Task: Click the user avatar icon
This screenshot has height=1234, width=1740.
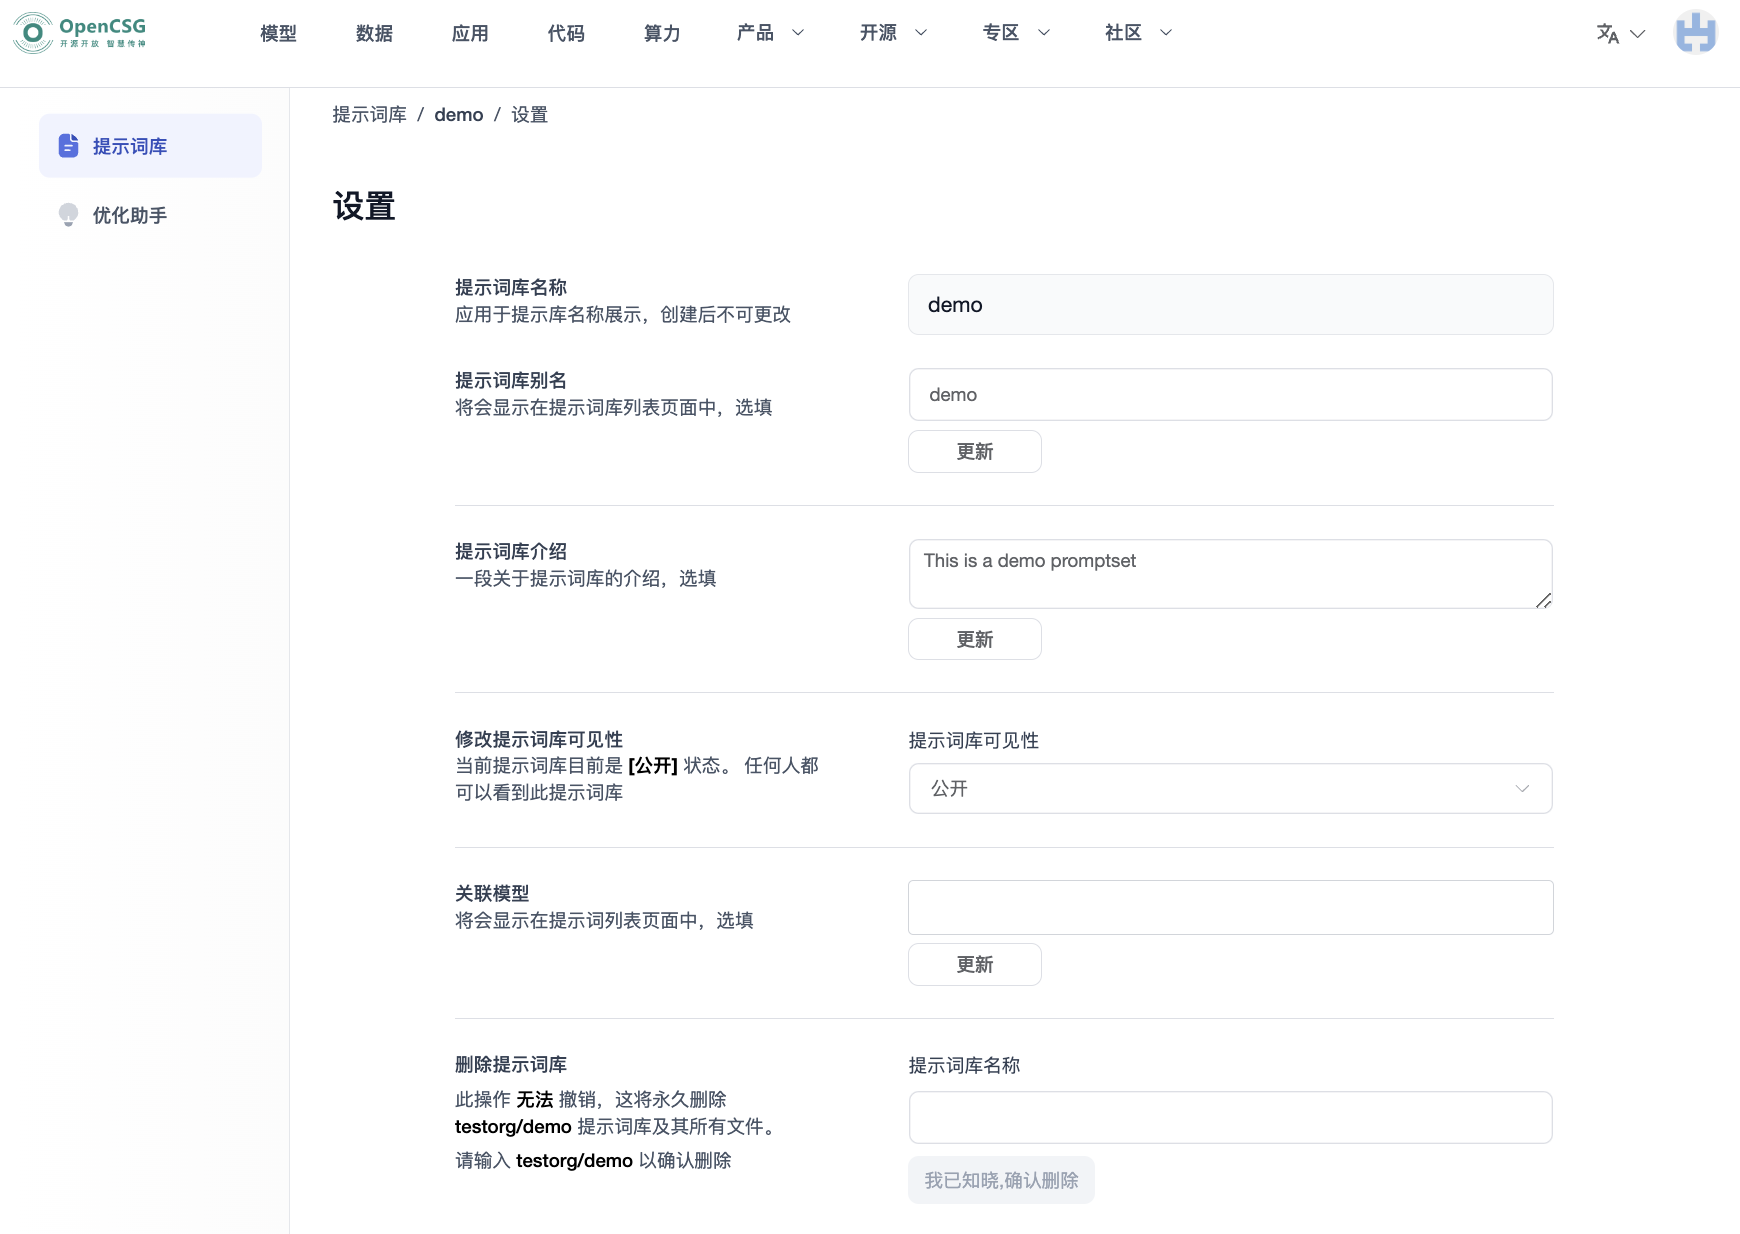Action: (x=1695, y=33)
